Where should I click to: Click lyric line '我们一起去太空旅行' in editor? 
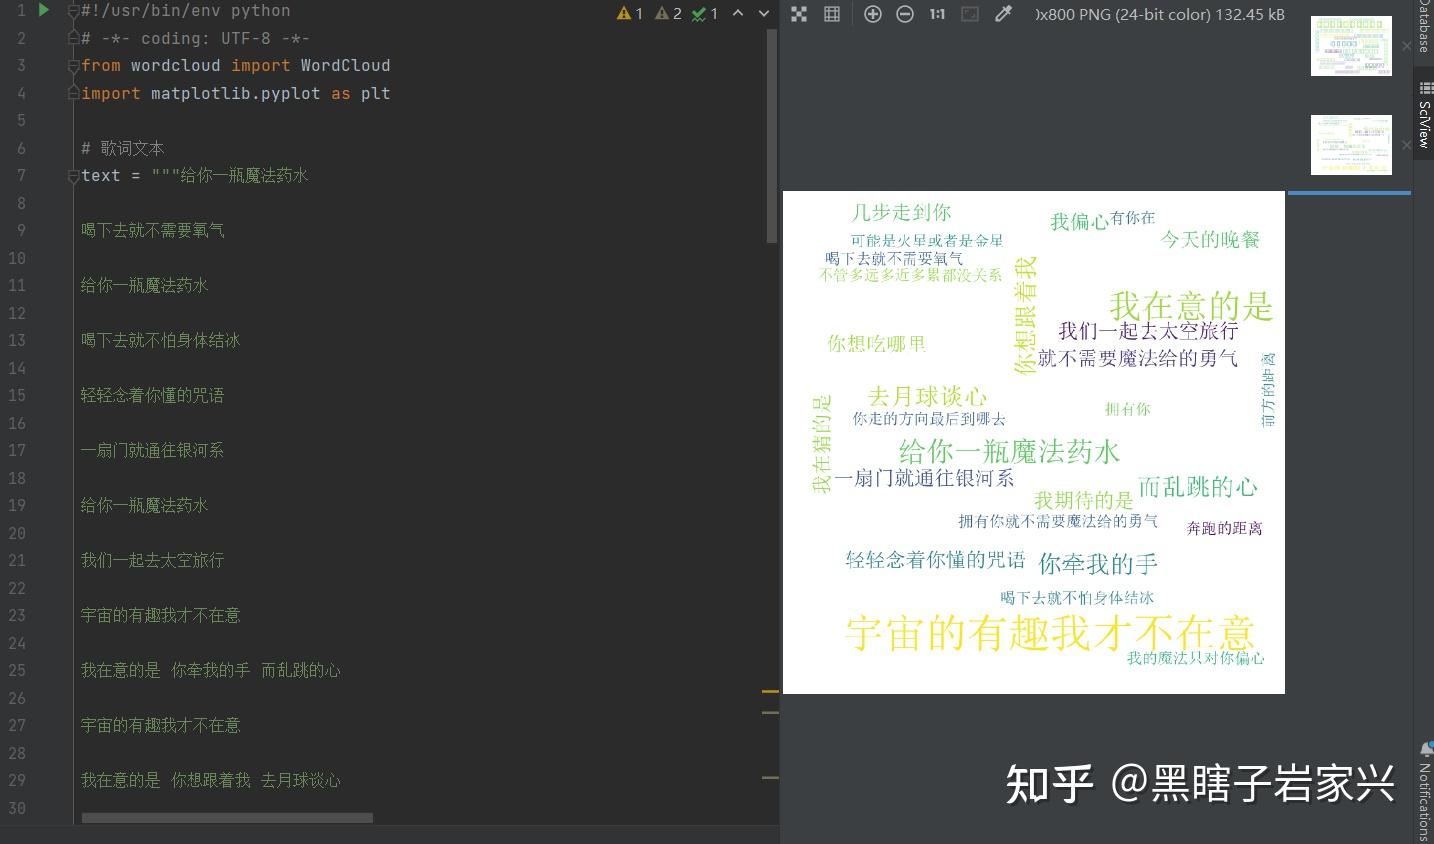point(153,560)
